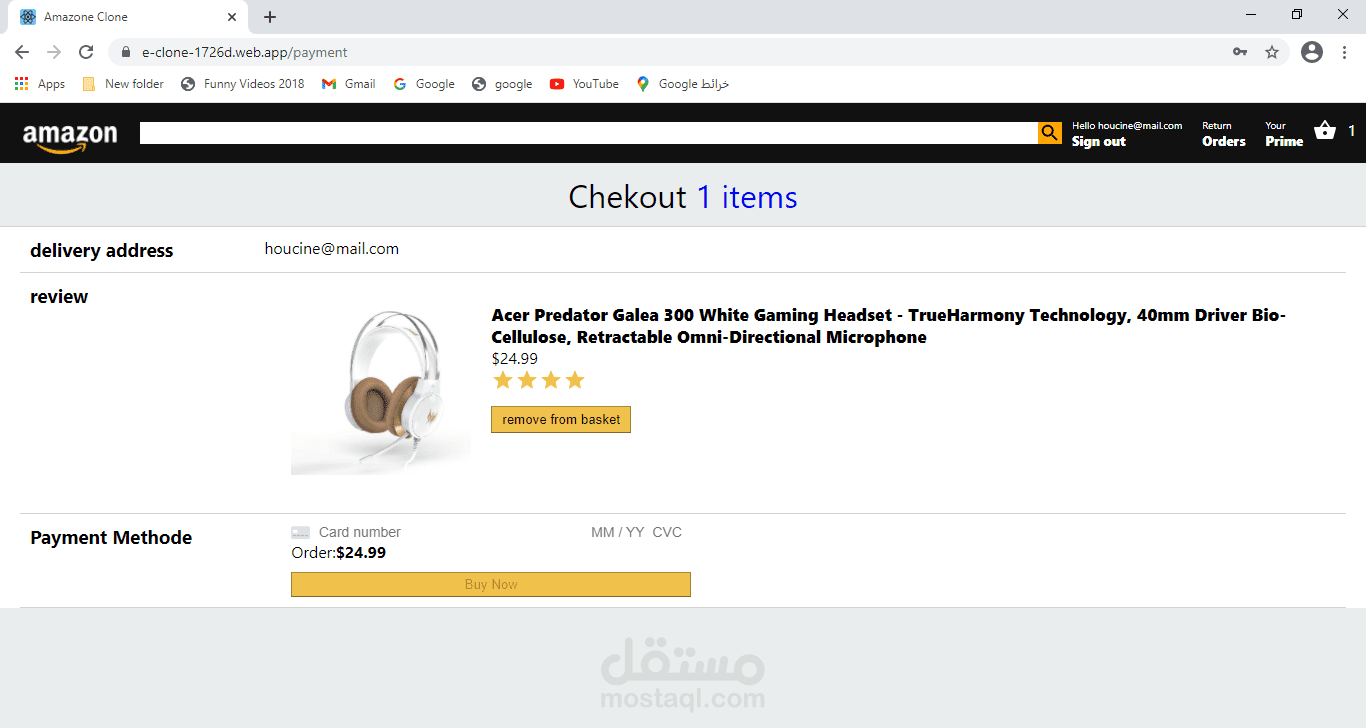Open the Chrome profile avatar icon

(1312, 52)
